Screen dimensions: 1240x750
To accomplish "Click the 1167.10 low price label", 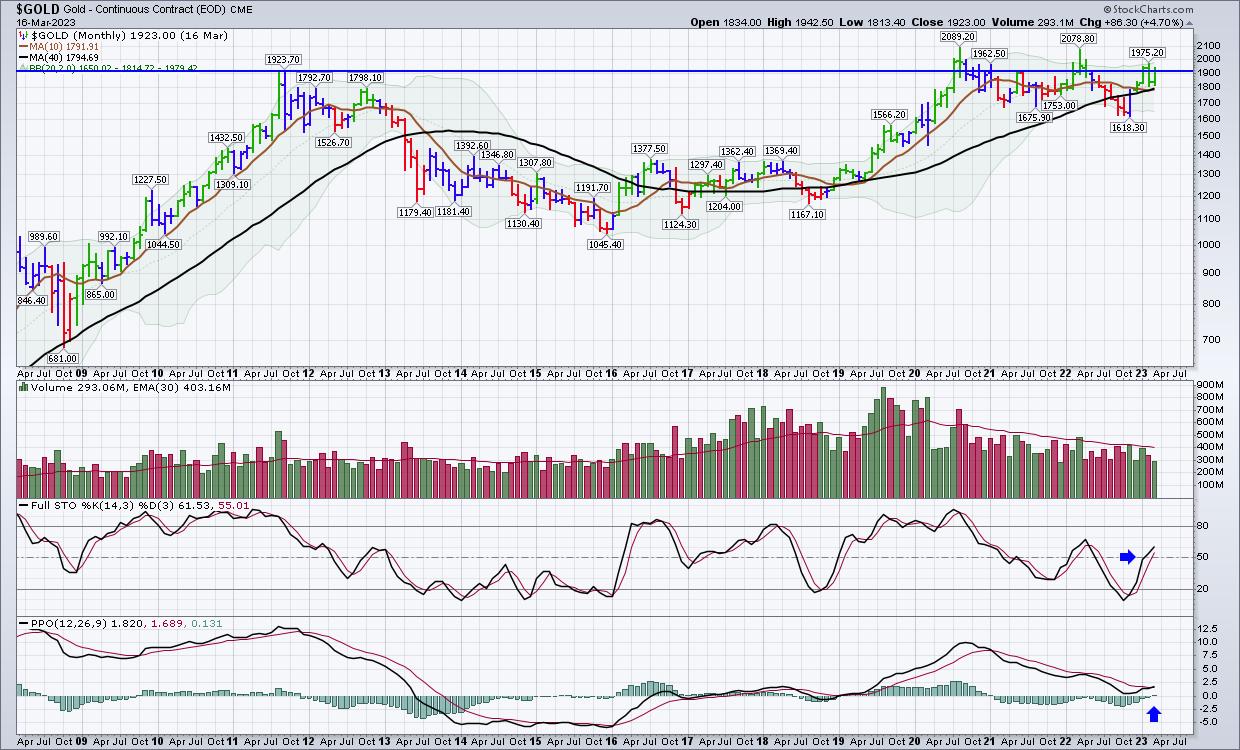I will pyautogui.click(x=808, y=214).
